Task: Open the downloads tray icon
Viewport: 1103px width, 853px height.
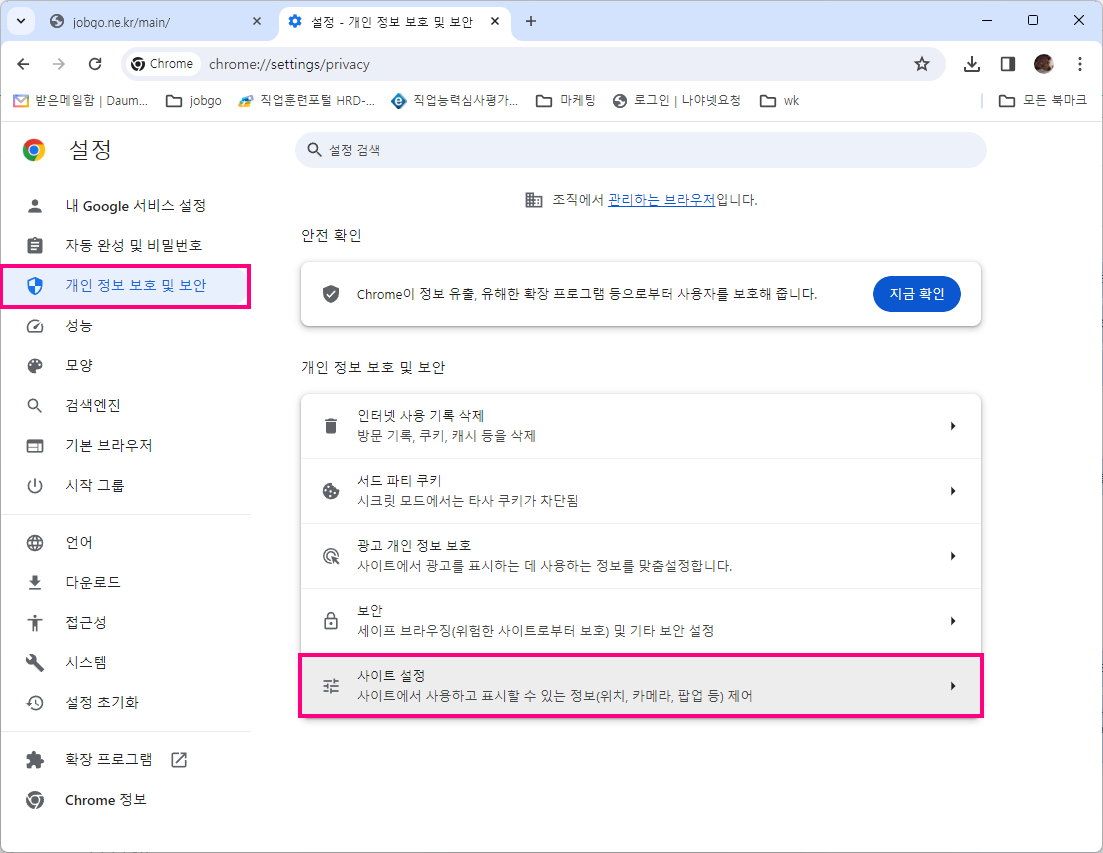Action: [971, 64]
